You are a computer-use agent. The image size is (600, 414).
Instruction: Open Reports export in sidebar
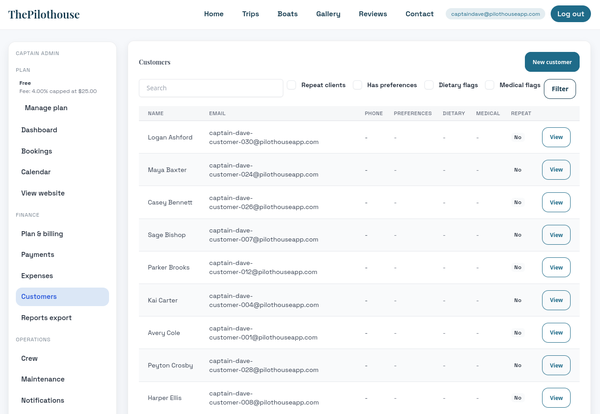tap(46, 318)
